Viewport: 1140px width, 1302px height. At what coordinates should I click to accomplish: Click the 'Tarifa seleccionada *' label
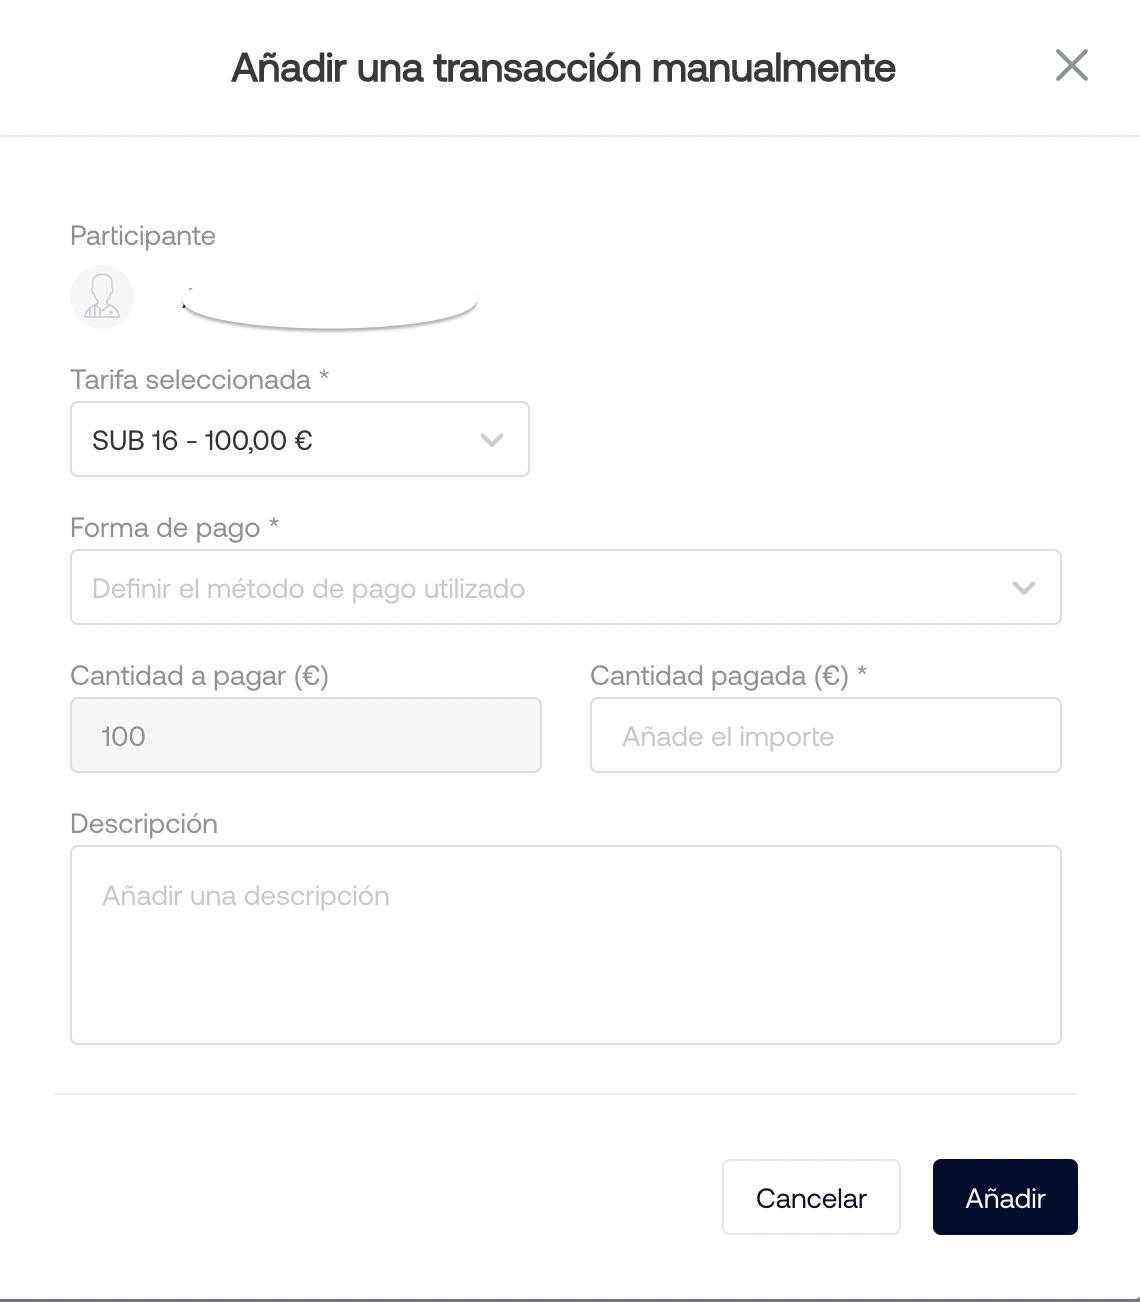coord(200,380)
